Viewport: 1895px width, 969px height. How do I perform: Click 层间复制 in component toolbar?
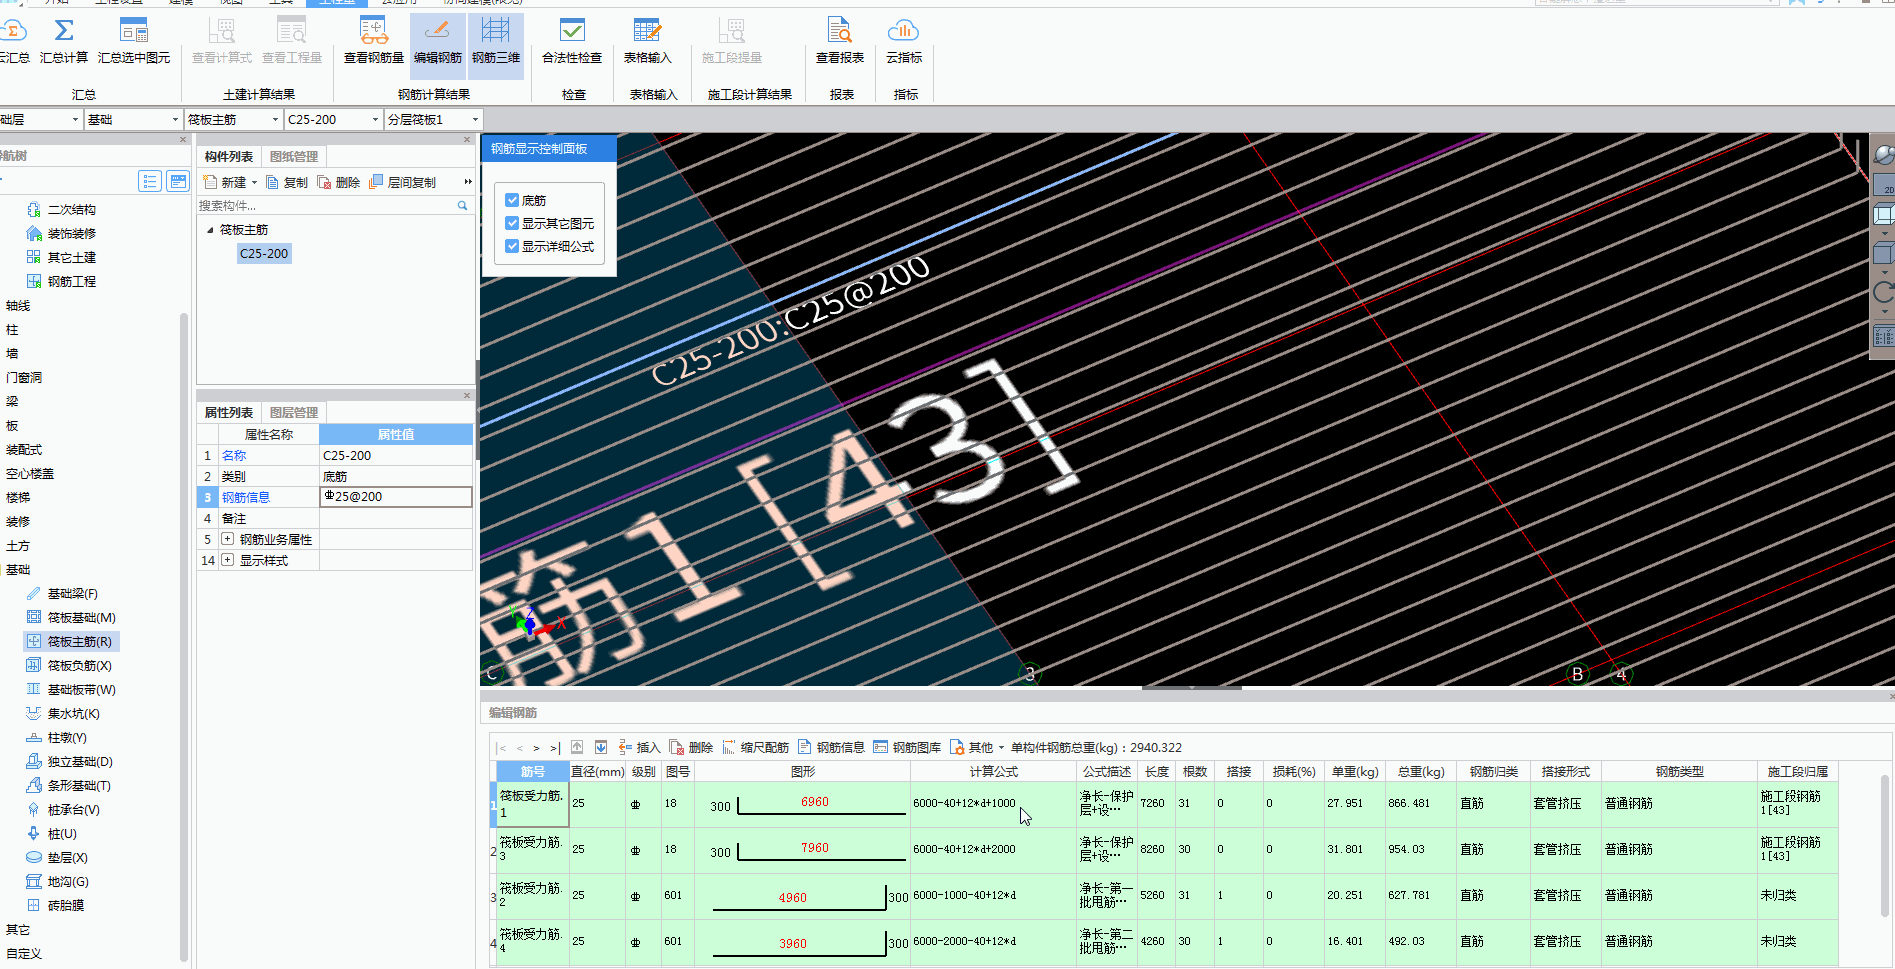tap(403, 183)
